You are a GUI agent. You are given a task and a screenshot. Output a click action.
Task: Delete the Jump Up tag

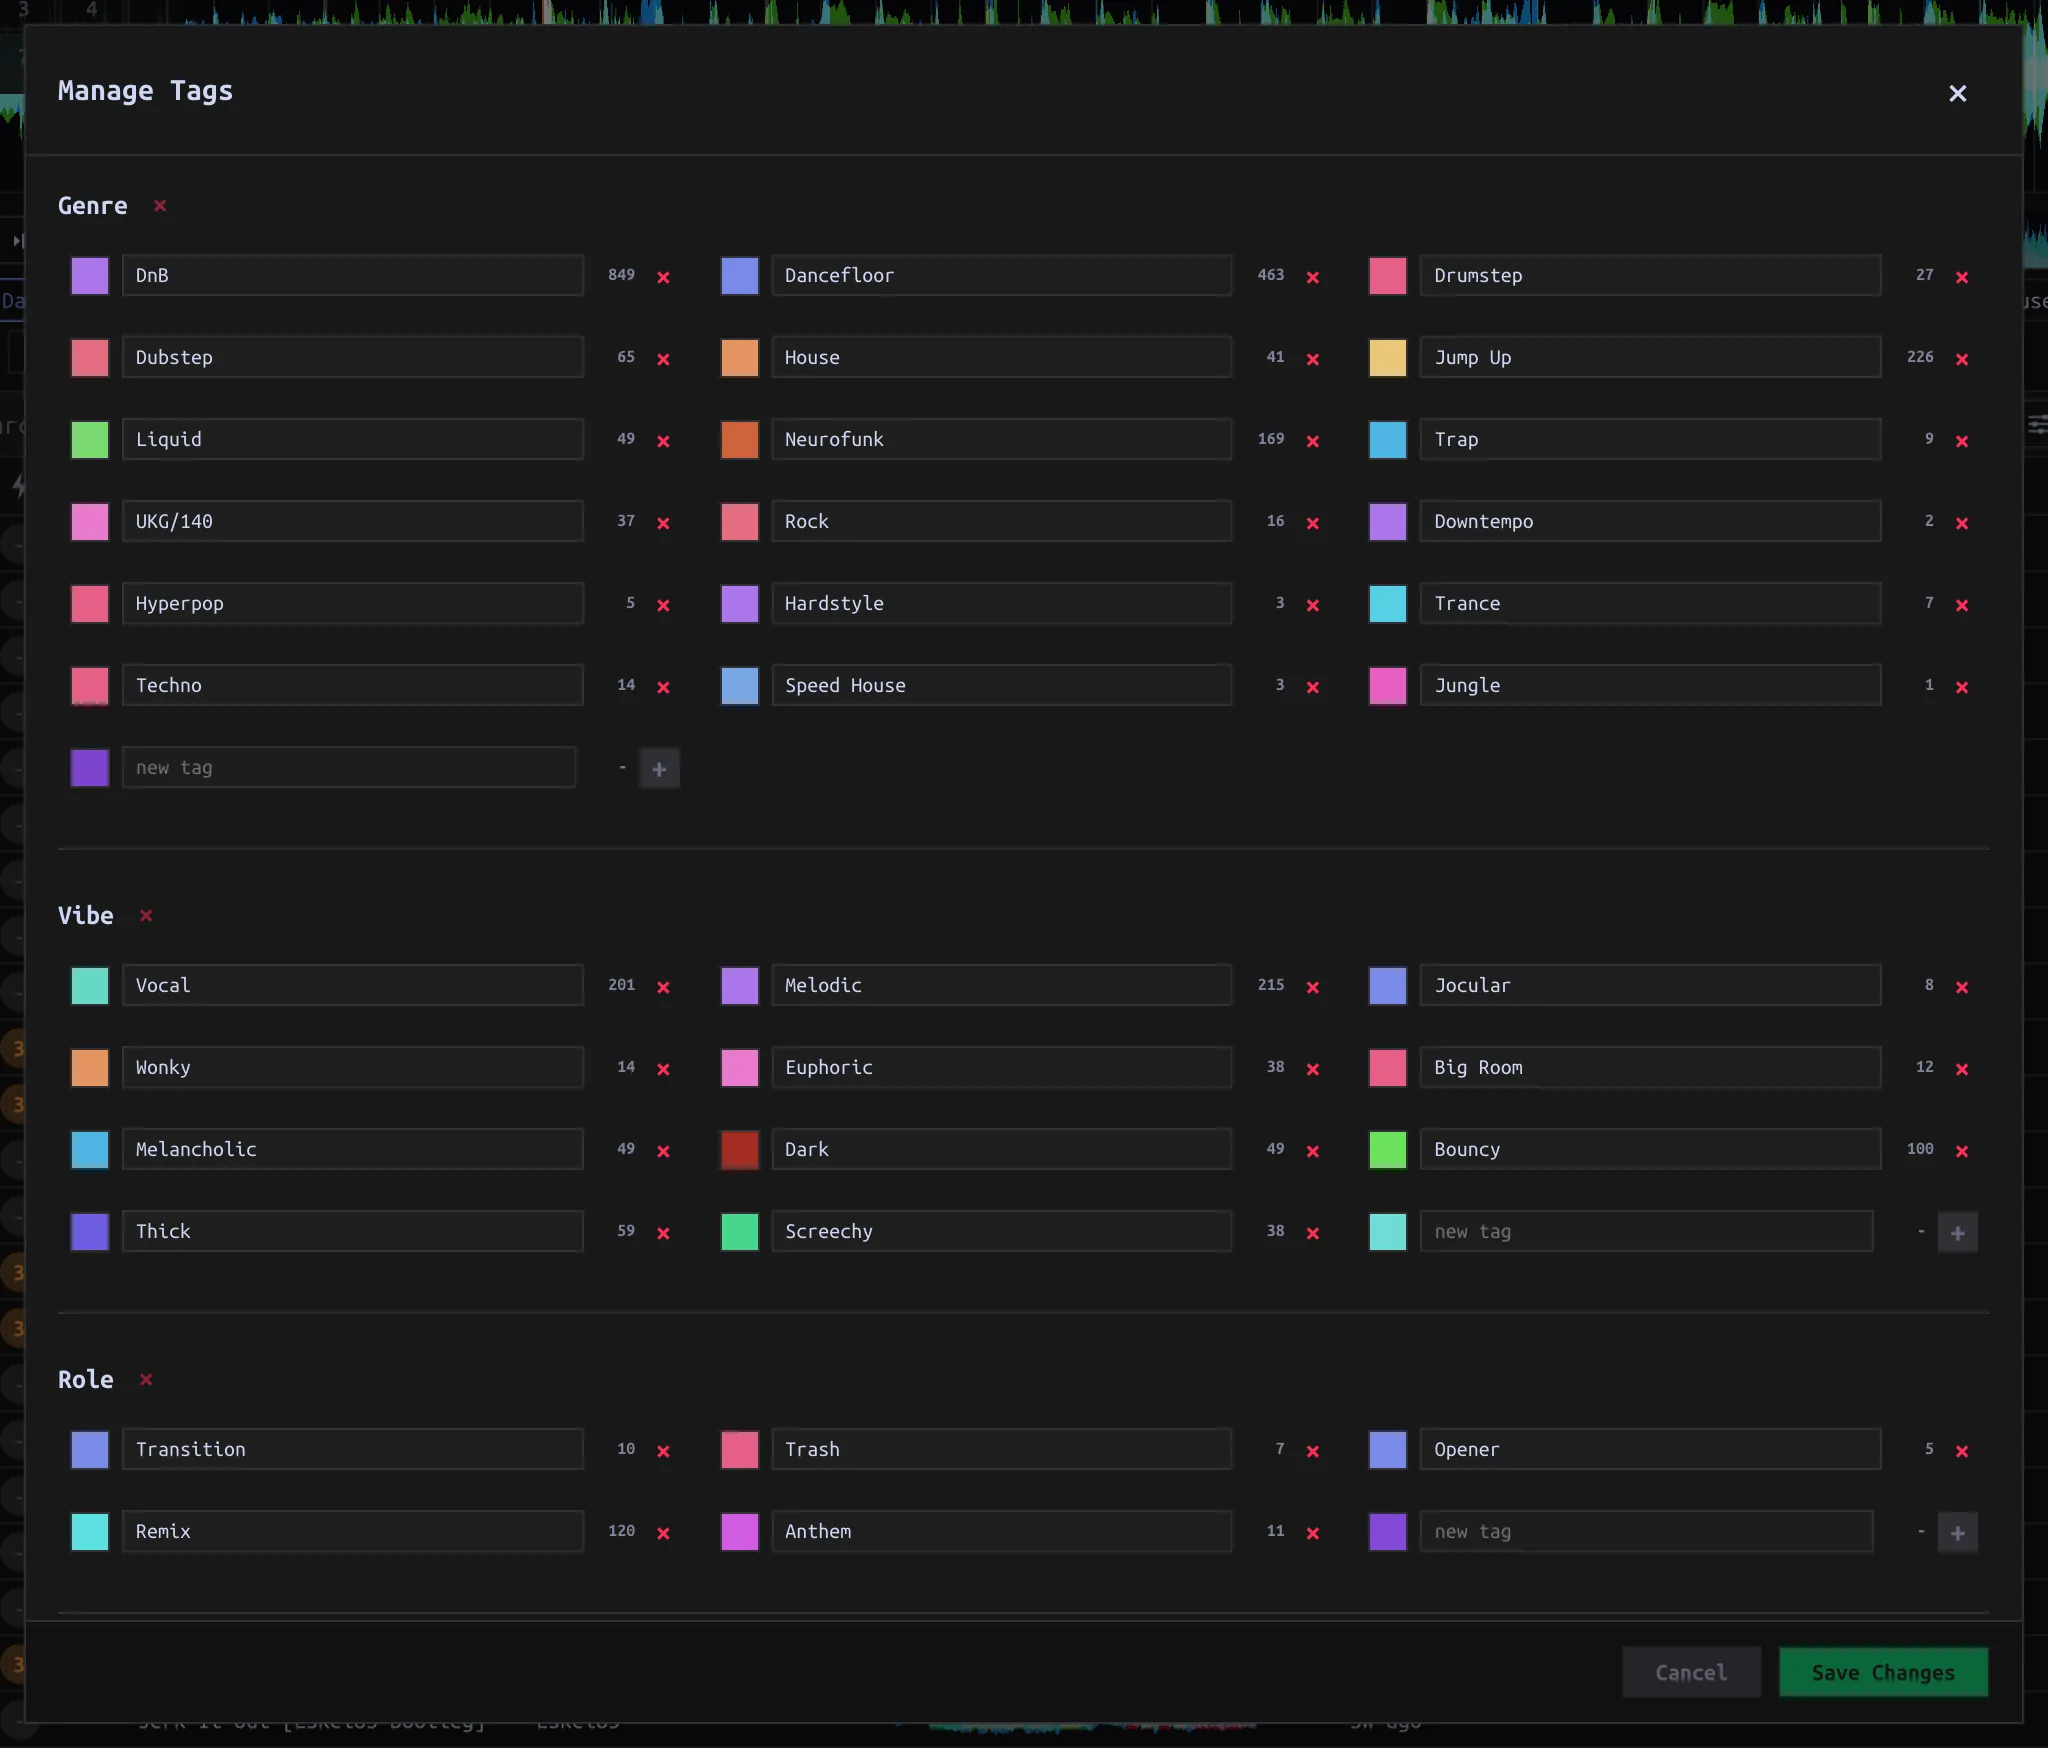(1962, 359)
